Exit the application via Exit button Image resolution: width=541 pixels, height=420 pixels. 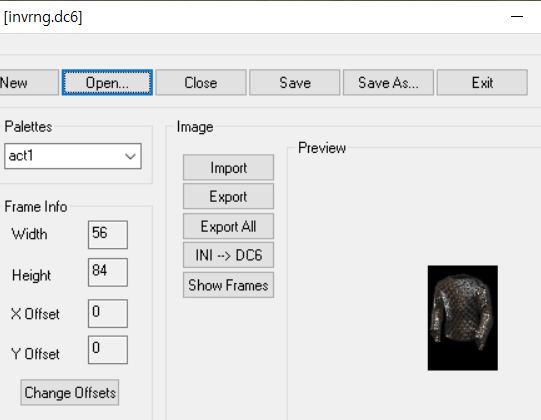(482, 82)
